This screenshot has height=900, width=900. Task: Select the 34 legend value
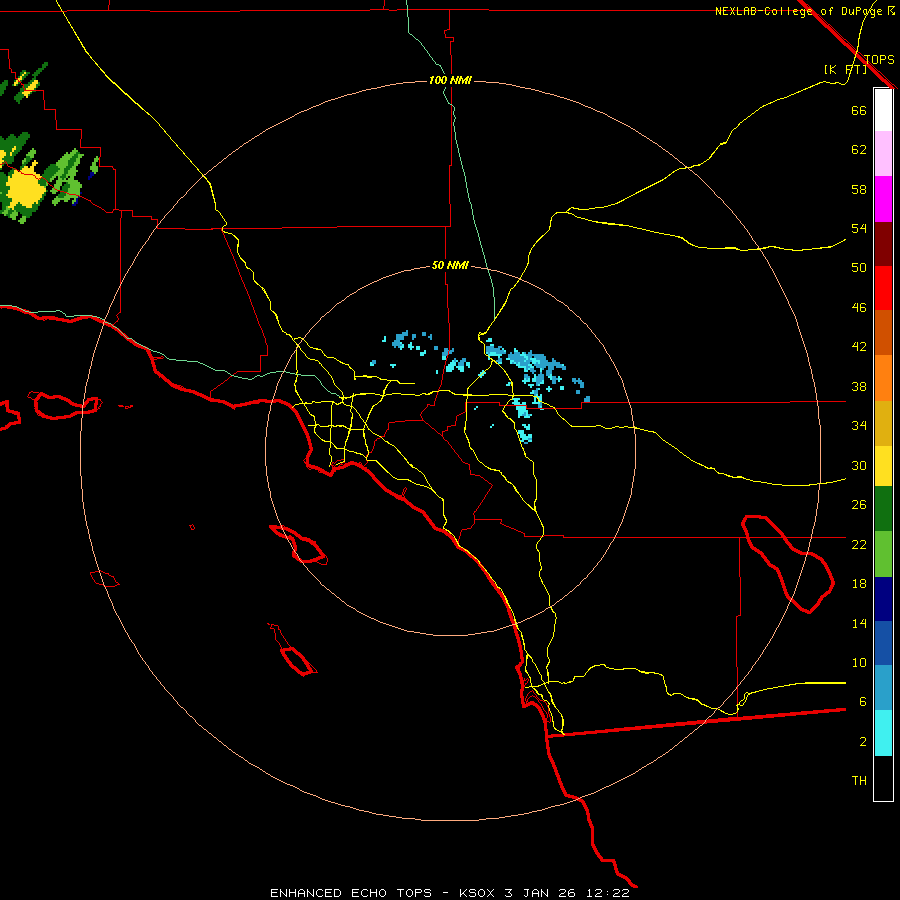point(859,426)
